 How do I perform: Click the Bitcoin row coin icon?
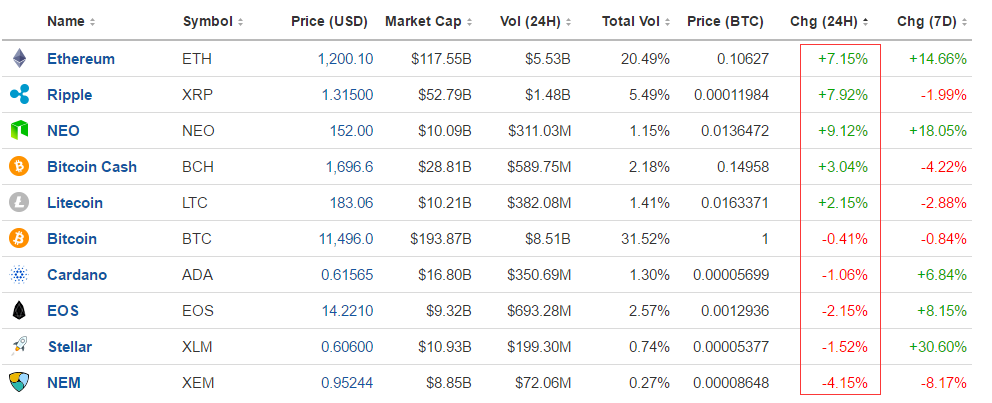click(x=19, y=239)
